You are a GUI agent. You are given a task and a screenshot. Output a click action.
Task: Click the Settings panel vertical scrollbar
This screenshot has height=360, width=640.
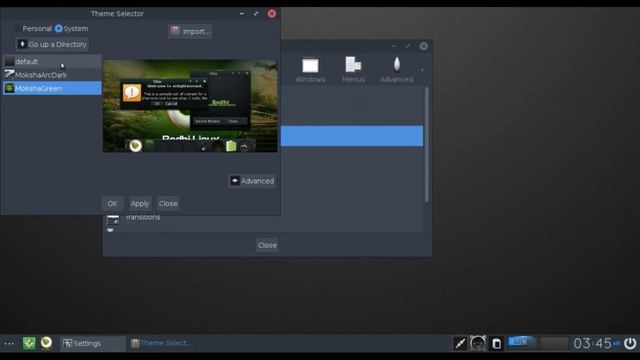click(427, 144)
